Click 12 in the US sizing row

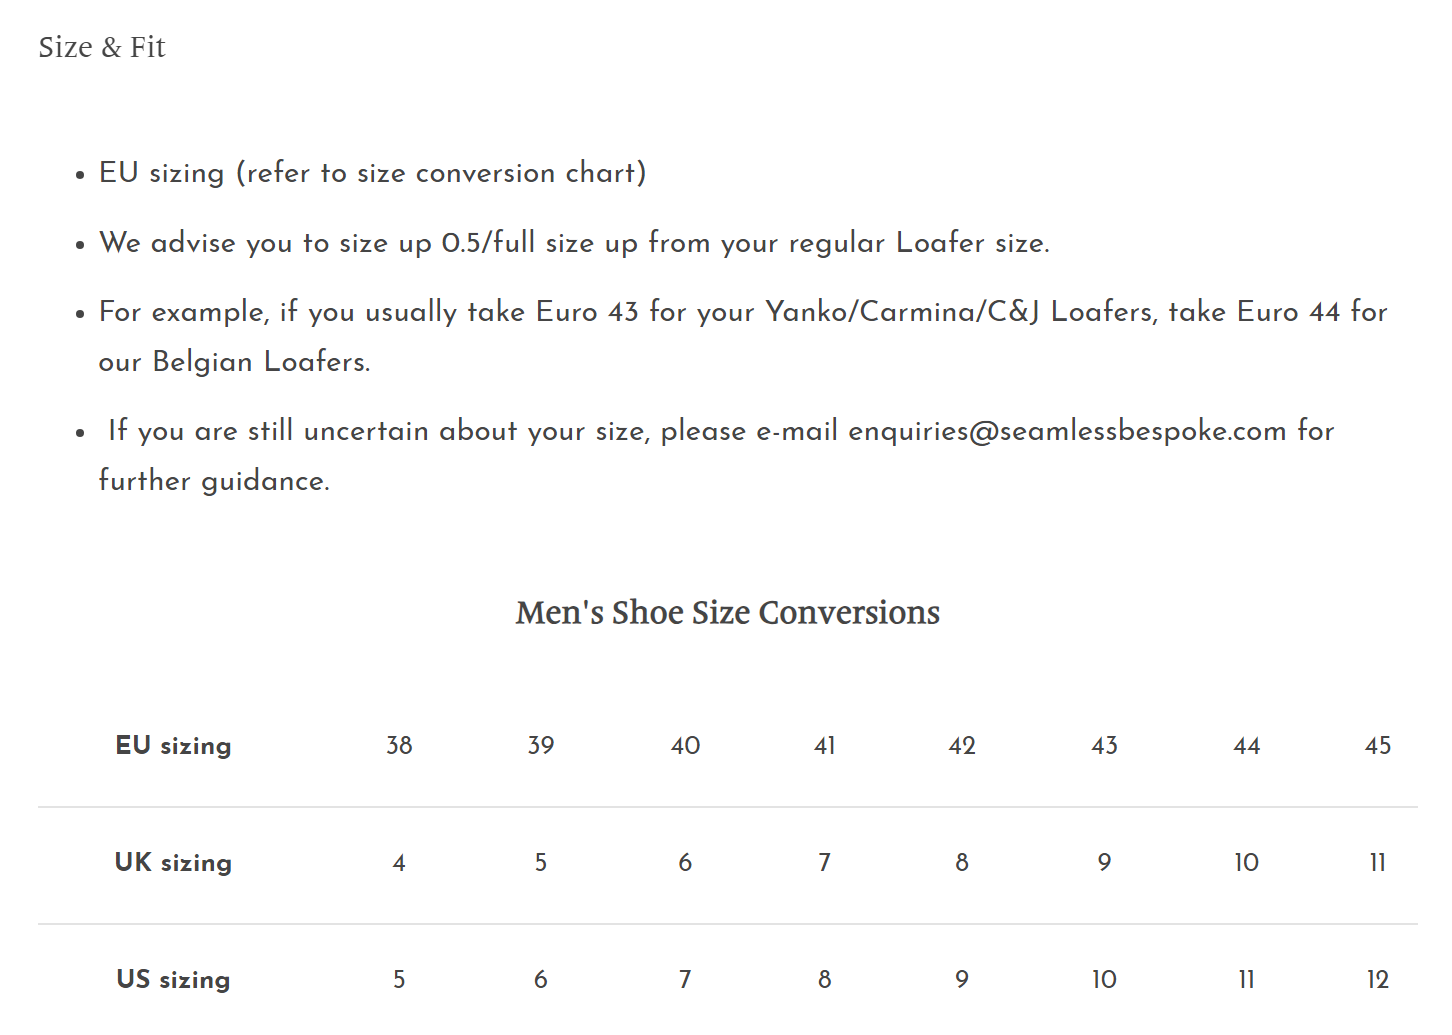point(1377,980)
